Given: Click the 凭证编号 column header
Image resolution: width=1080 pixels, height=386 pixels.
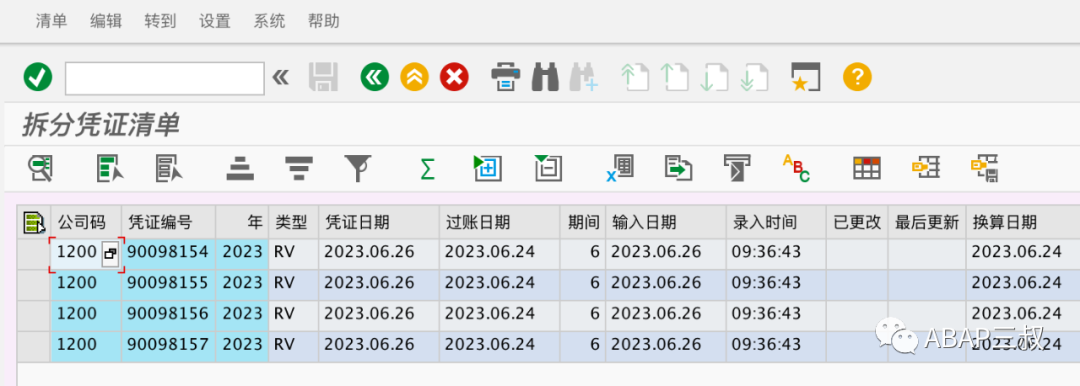Looking at the screenshot, I should [169, 222].
